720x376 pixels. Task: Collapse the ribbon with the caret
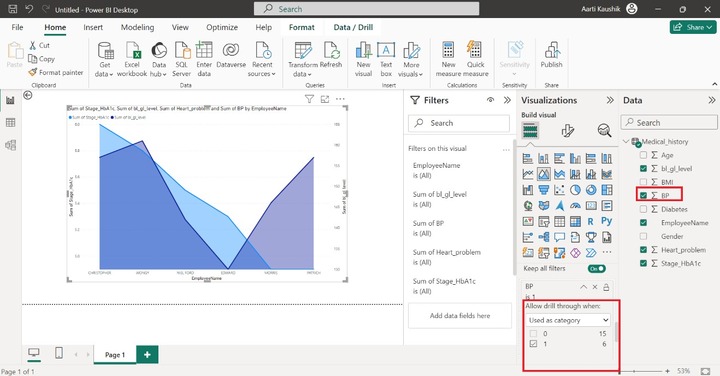point(714,84)
